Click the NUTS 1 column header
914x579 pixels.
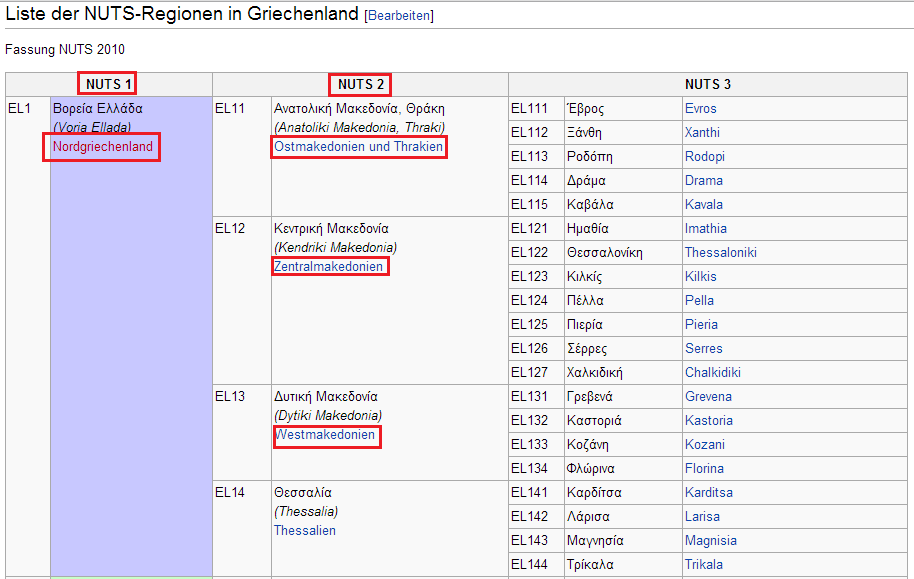click(109, 84)
